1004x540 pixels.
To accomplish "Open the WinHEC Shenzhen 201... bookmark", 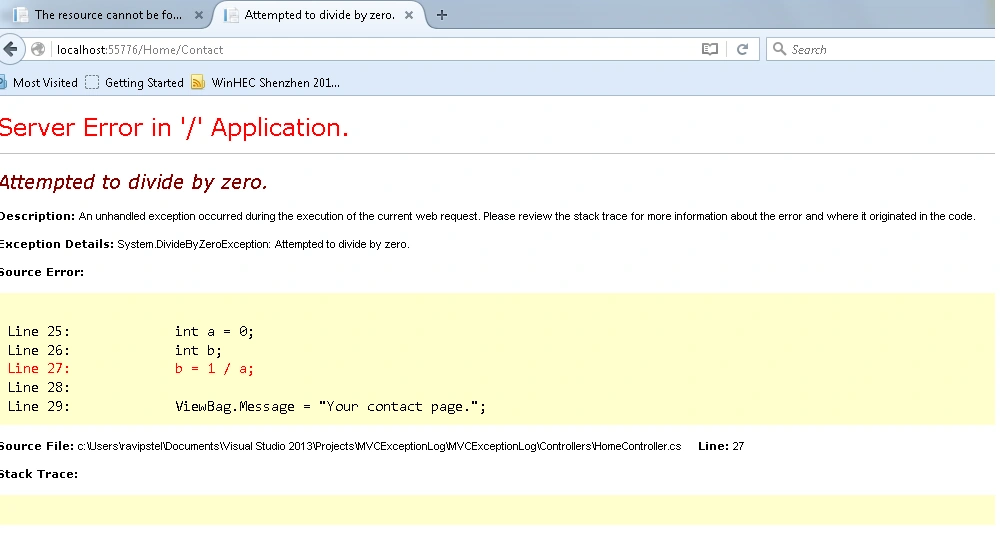I will coord(266,83).
